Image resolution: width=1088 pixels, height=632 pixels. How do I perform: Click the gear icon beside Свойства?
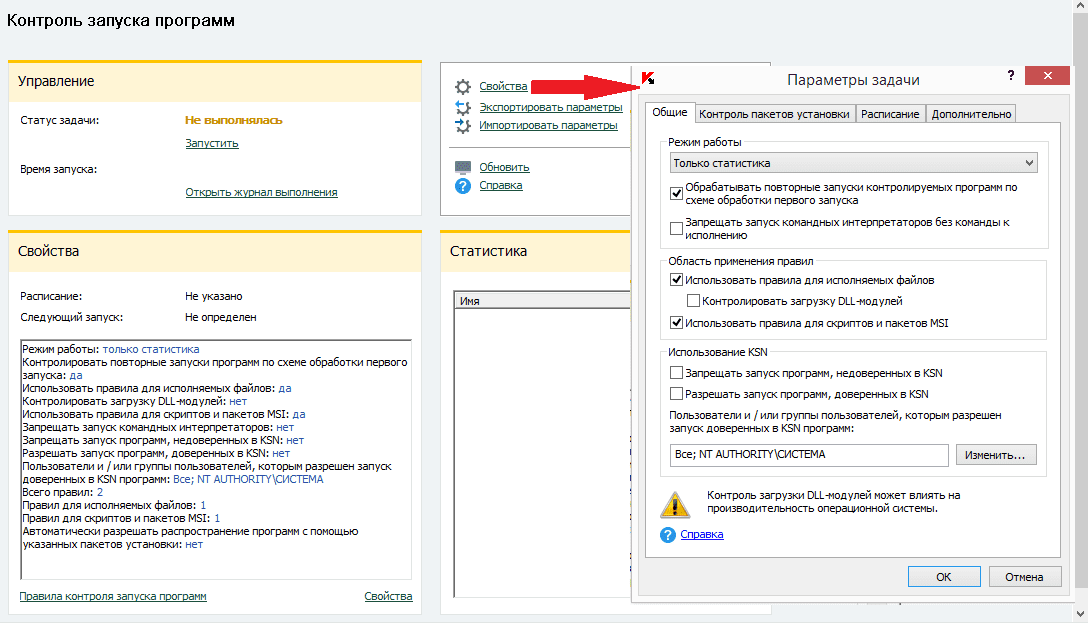tap(462, 87)
